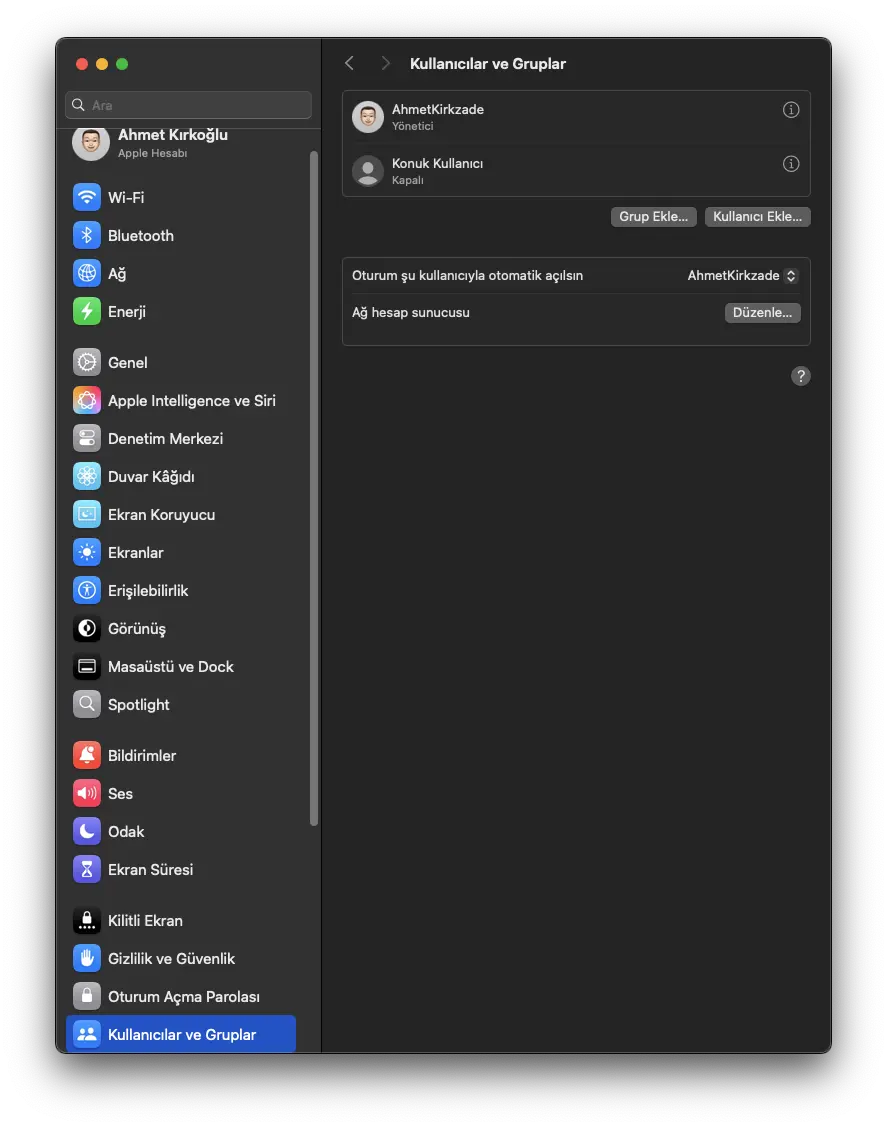Click the yellow minimize window button
Viewport: 887px width, 1127px height.
[x=102, y=64]
